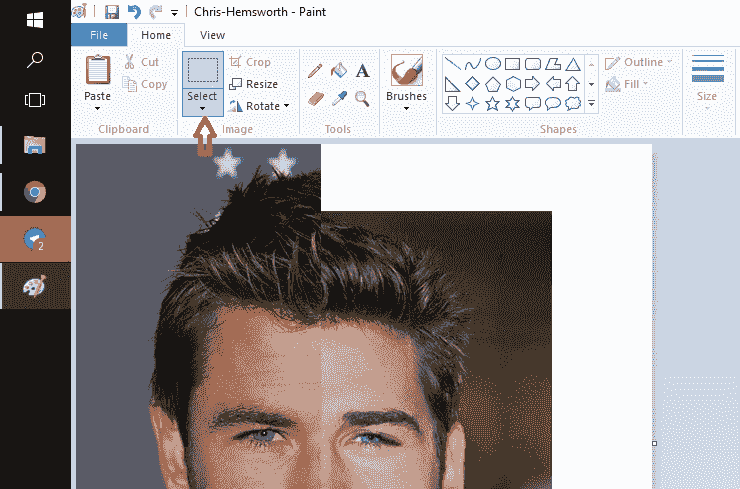Open the Resize dialog

(x=253, y=84)
